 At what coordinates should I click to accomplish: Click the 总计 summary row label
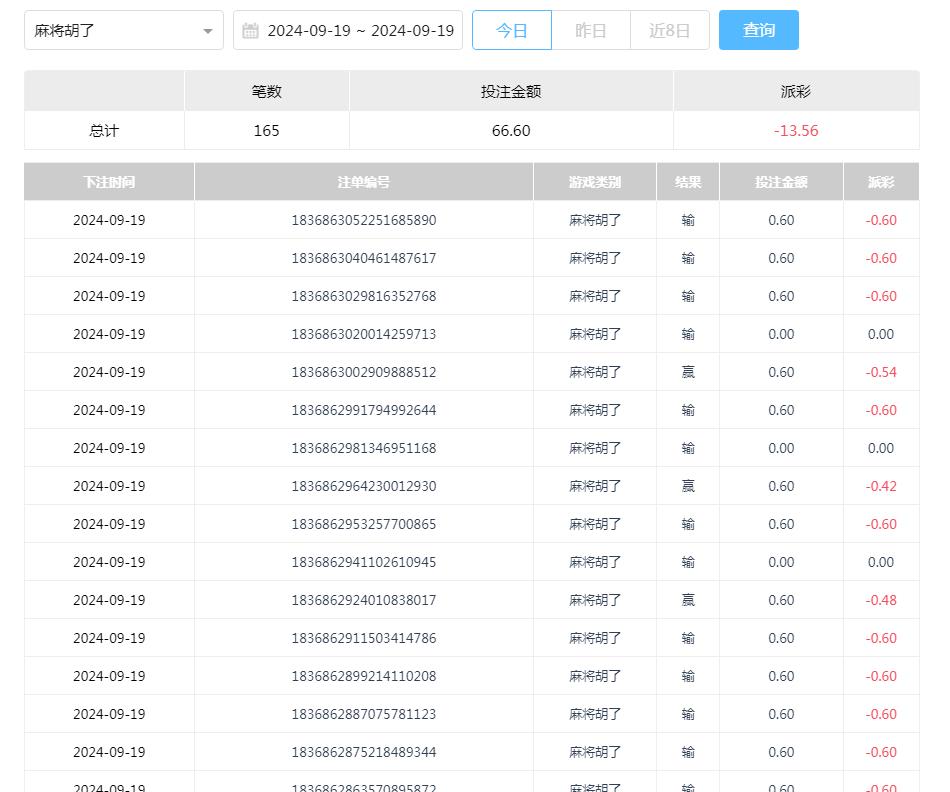pyautogui.click(x=104, y=131)
